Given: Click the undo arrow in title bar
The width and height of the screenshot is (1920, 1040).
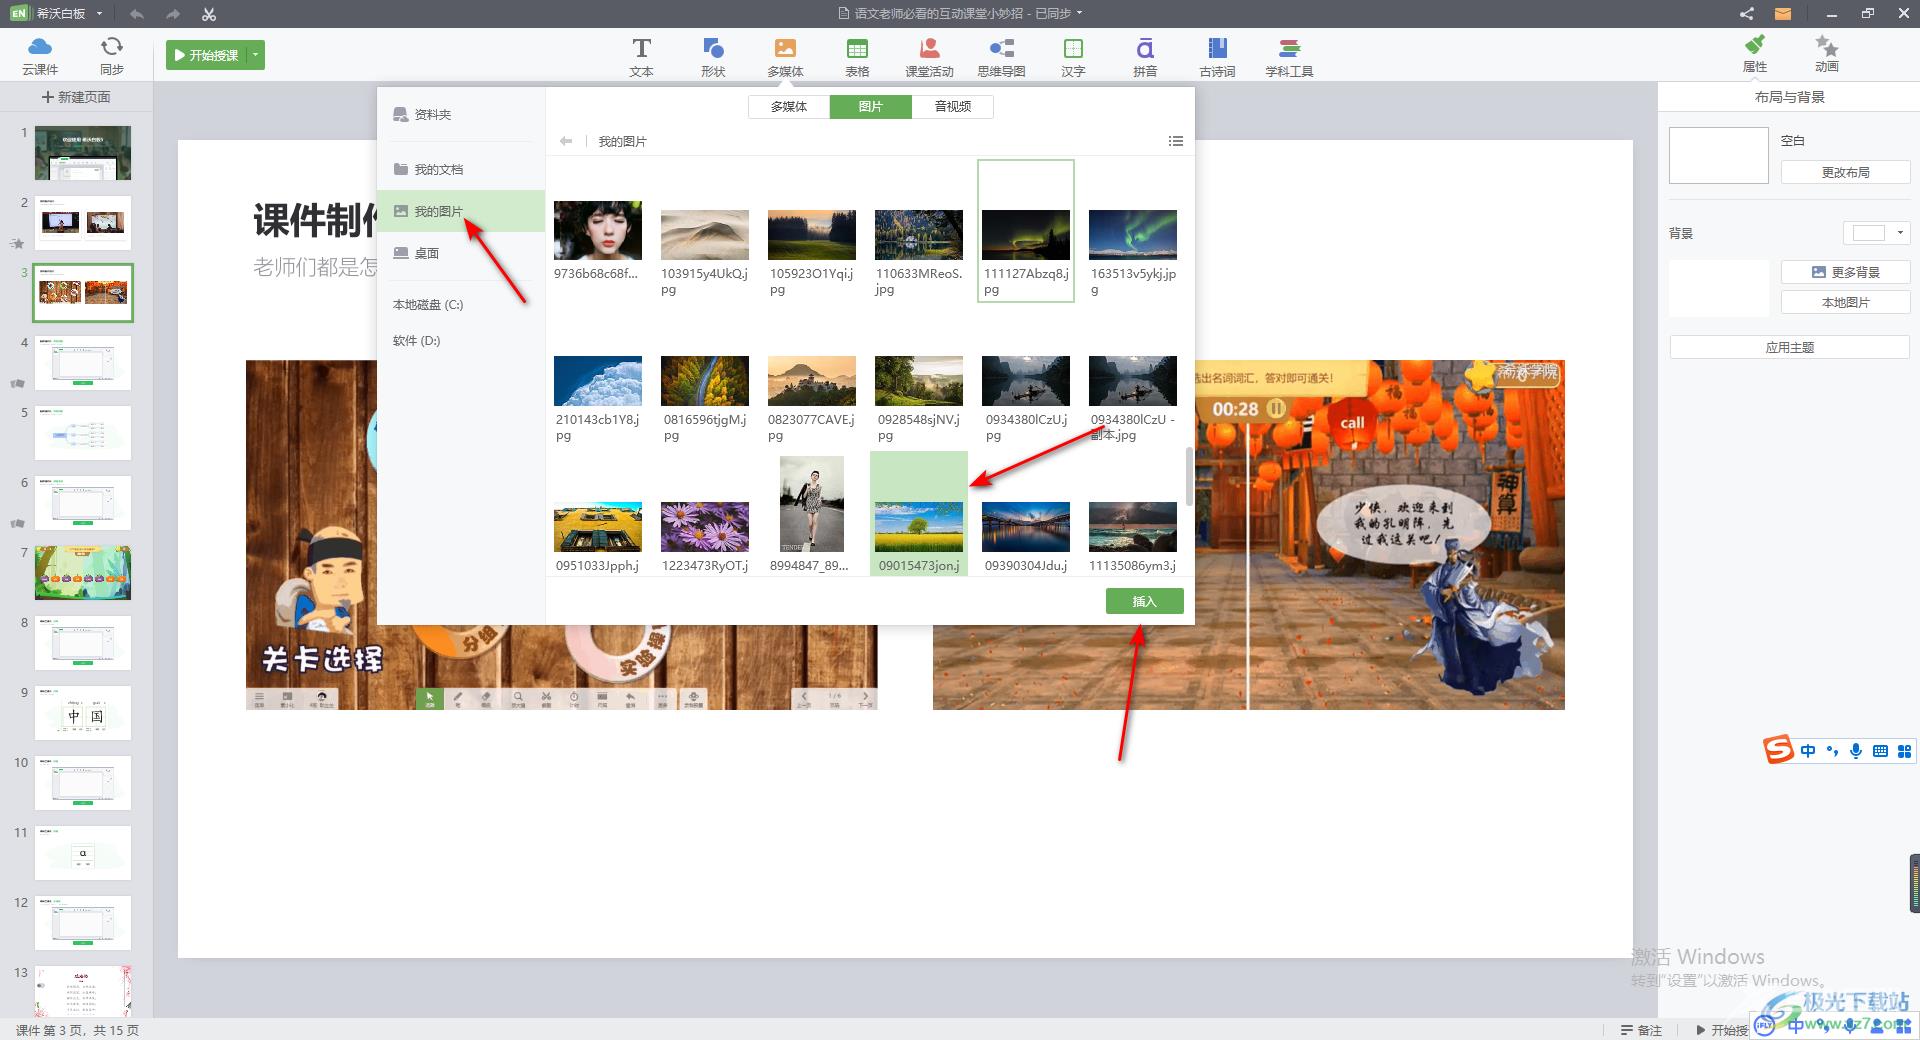Looking at the screenshot, I should click(137, 14).
